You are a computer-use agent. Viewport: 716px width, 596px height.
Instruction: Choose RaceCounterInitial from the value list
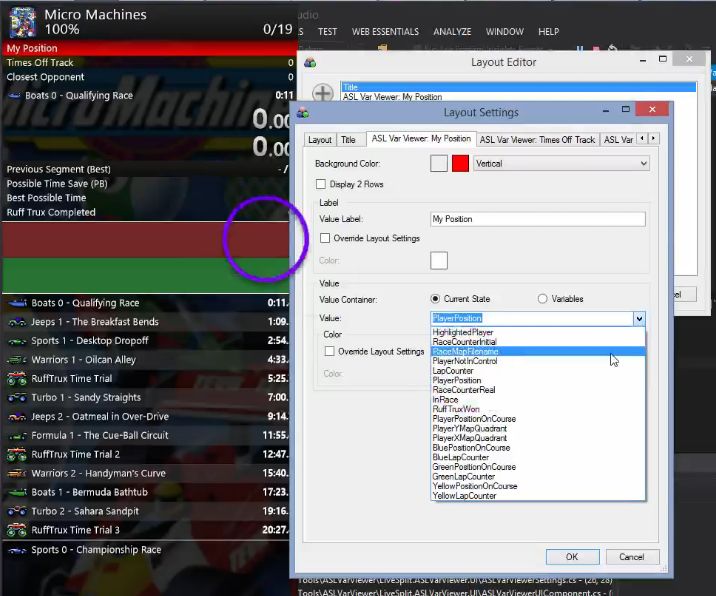[x=538, y=342]
